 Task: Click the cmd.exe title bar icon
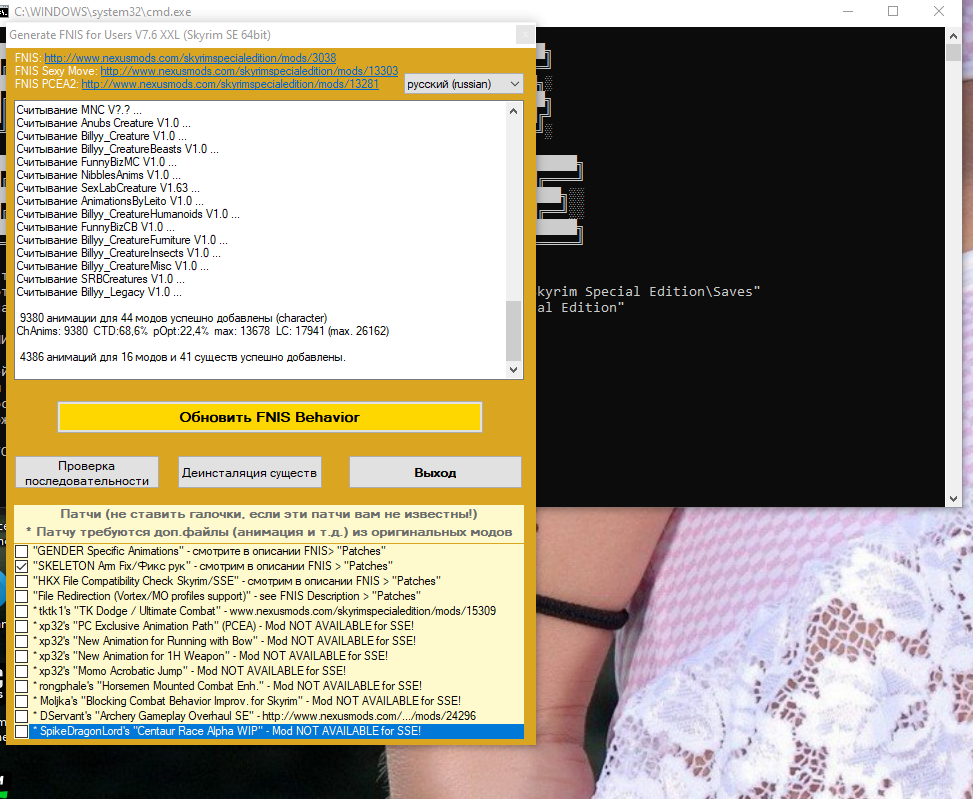(6, 9)
